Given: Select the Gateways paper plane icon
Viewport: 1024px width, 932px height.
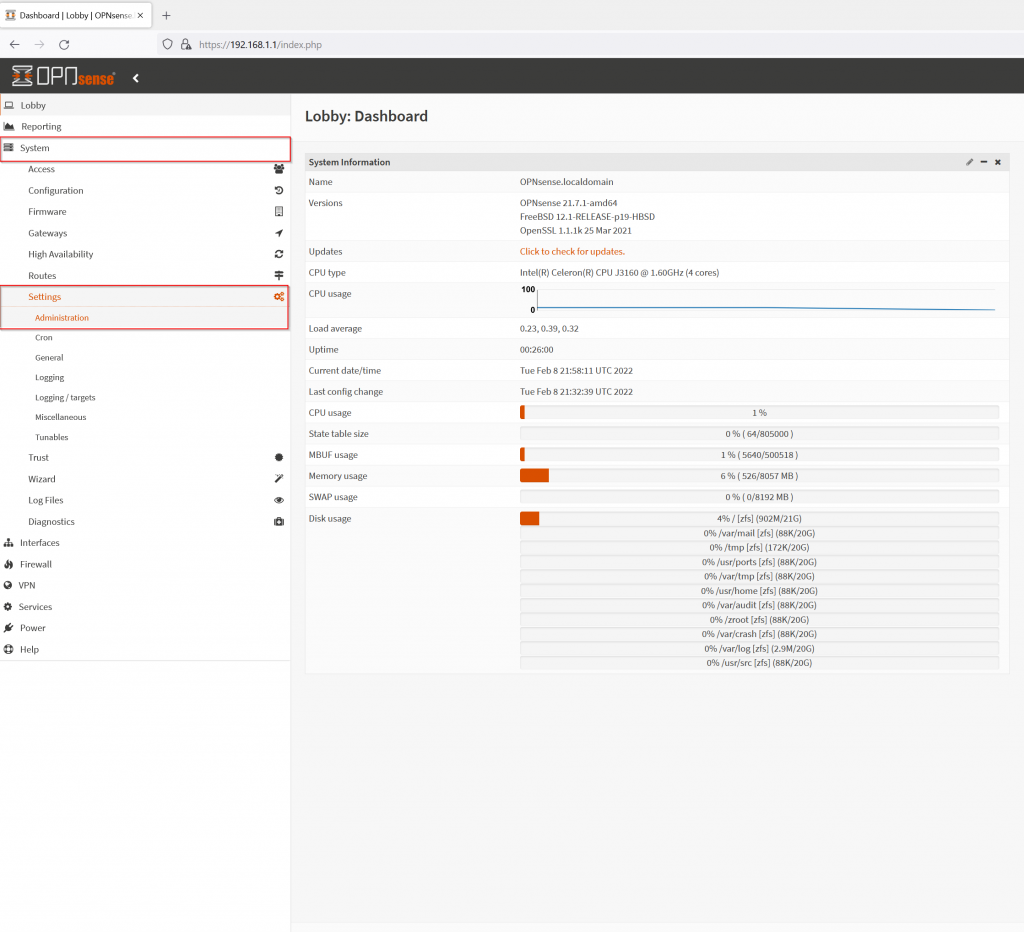Looking at the screenshot, I should 278,232.
